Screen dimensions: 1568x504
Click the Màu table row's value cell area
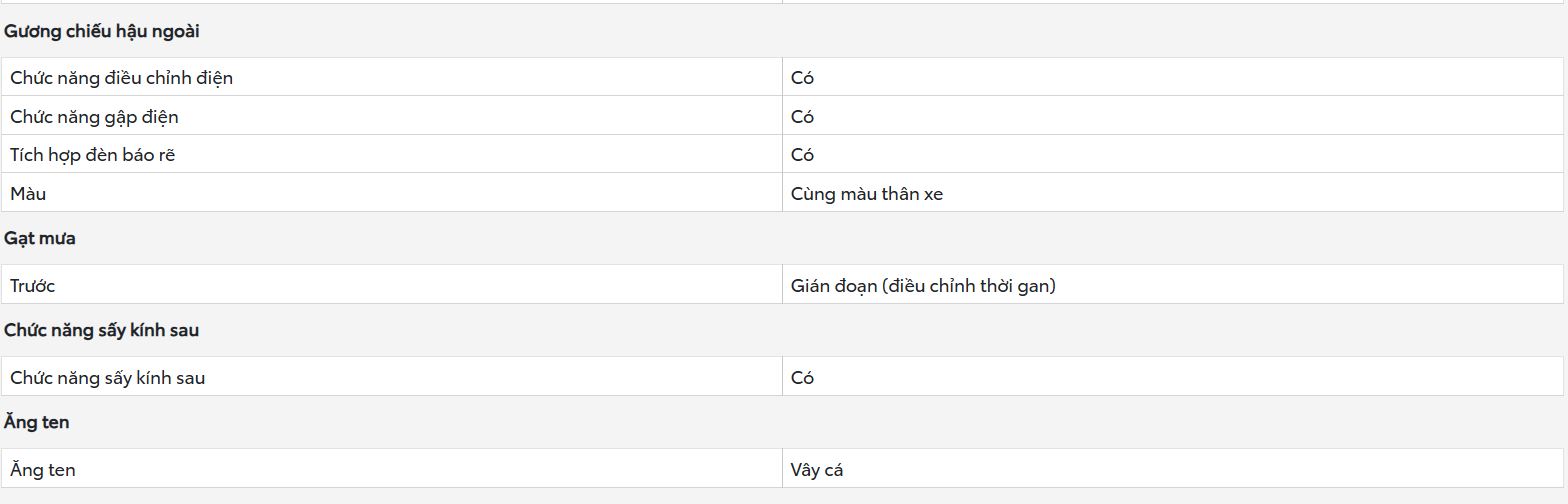tap(1172, 193)
